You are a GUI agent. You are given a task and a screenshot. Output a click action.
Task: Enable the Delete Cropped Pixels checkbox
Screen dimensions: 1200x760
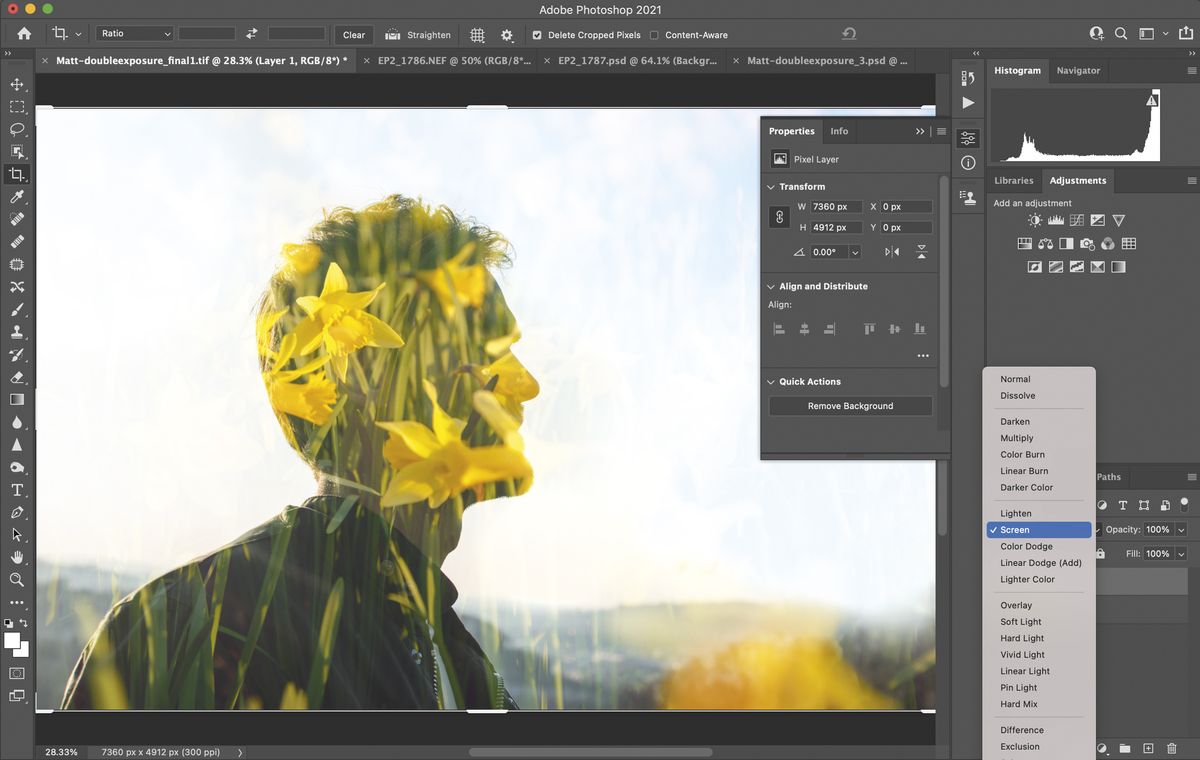click(x=538, y=35)
